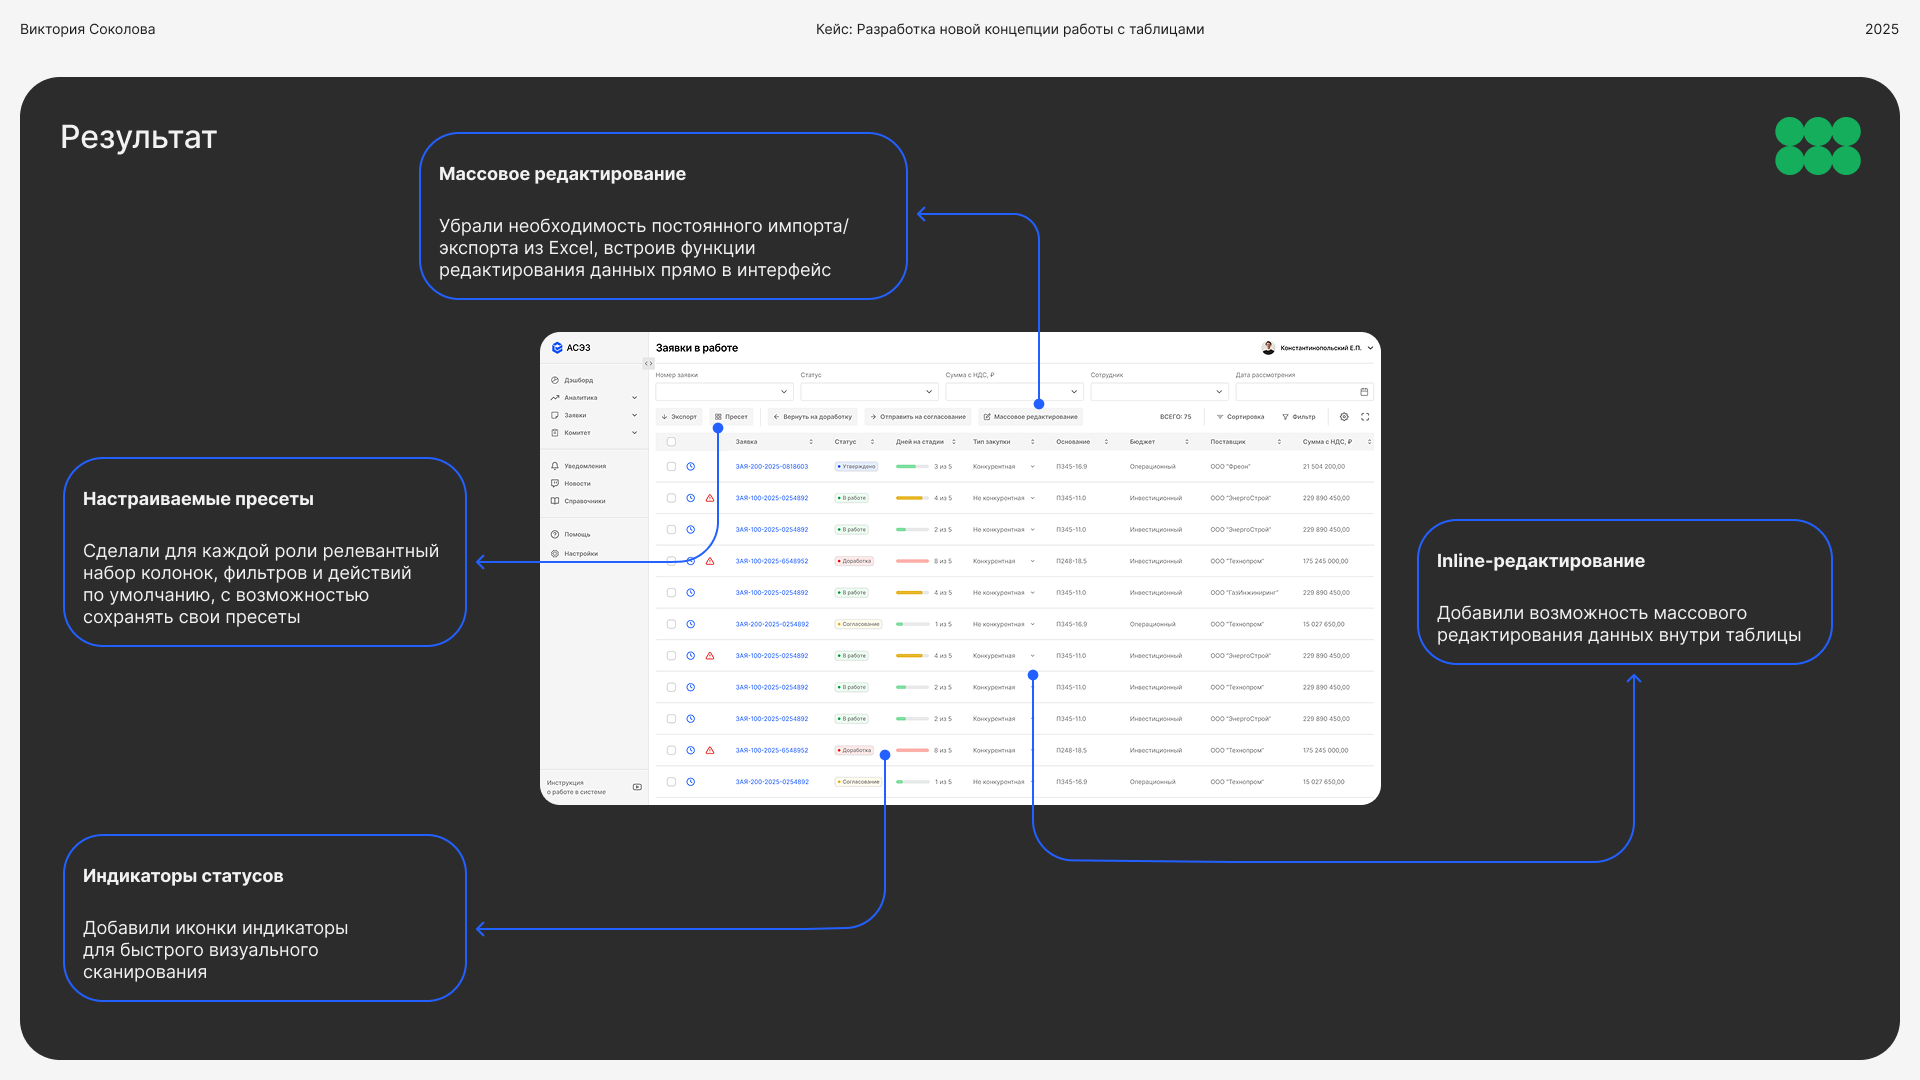Collapse sidebar with the arrows toggle icon
Image resolution: width=1920 pixels, height=1080 pixels.
[648, 364]
